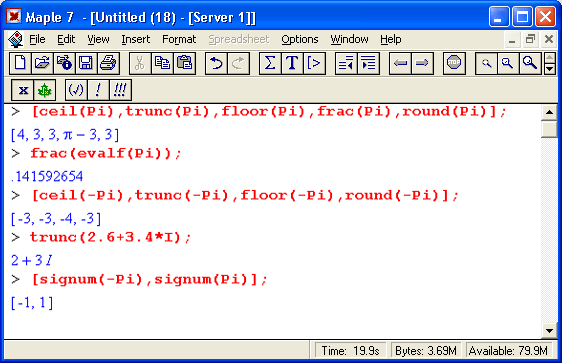562x363 pixels.
Task: Print the worksheet using the printer icon
Action: [108, 63]
